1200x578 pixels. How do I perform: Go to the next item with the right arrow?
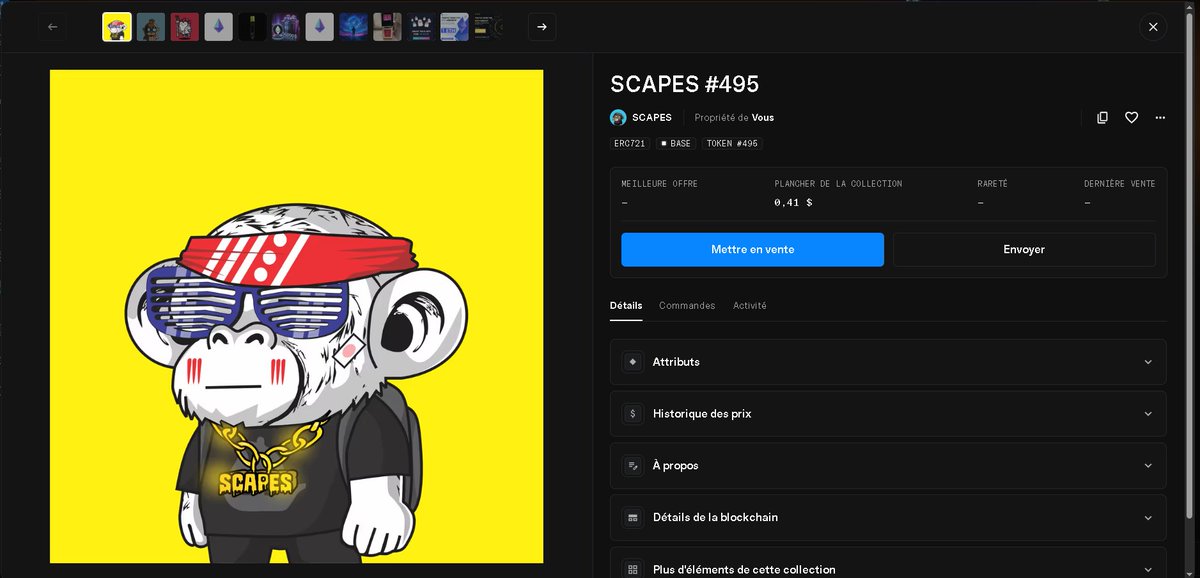tap(542, 27)
